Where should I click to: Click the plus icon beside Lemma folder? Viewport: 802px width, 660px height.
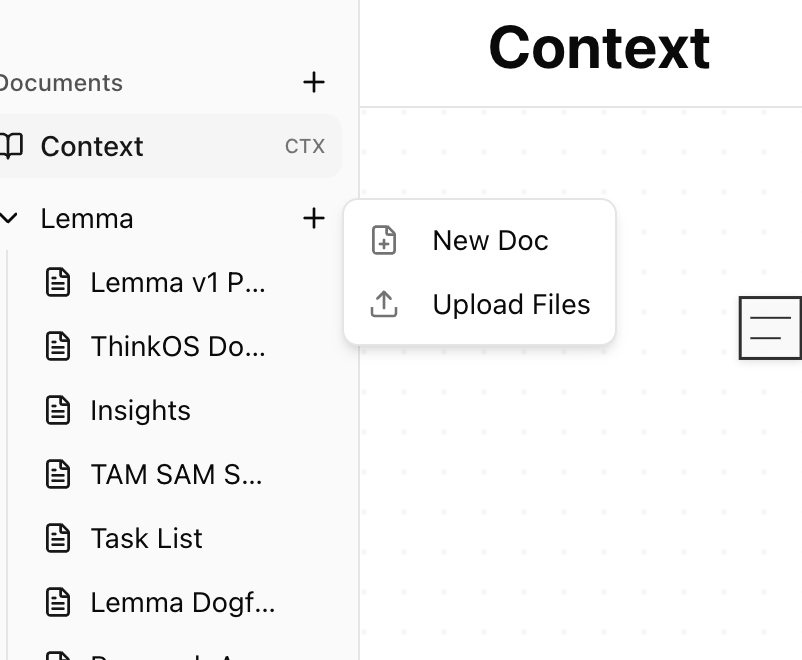coord(314,218)
